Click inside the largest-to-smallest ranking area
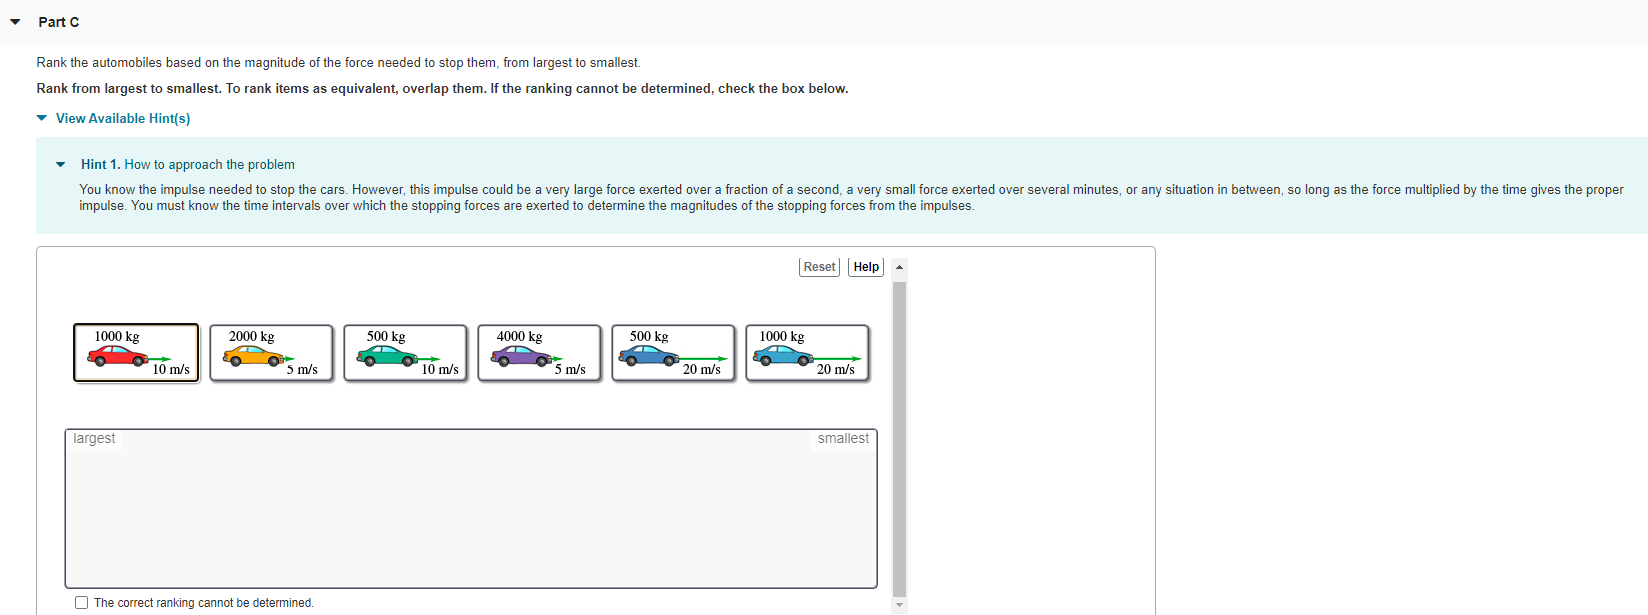The image size is (1648, 615). [471, 509]
